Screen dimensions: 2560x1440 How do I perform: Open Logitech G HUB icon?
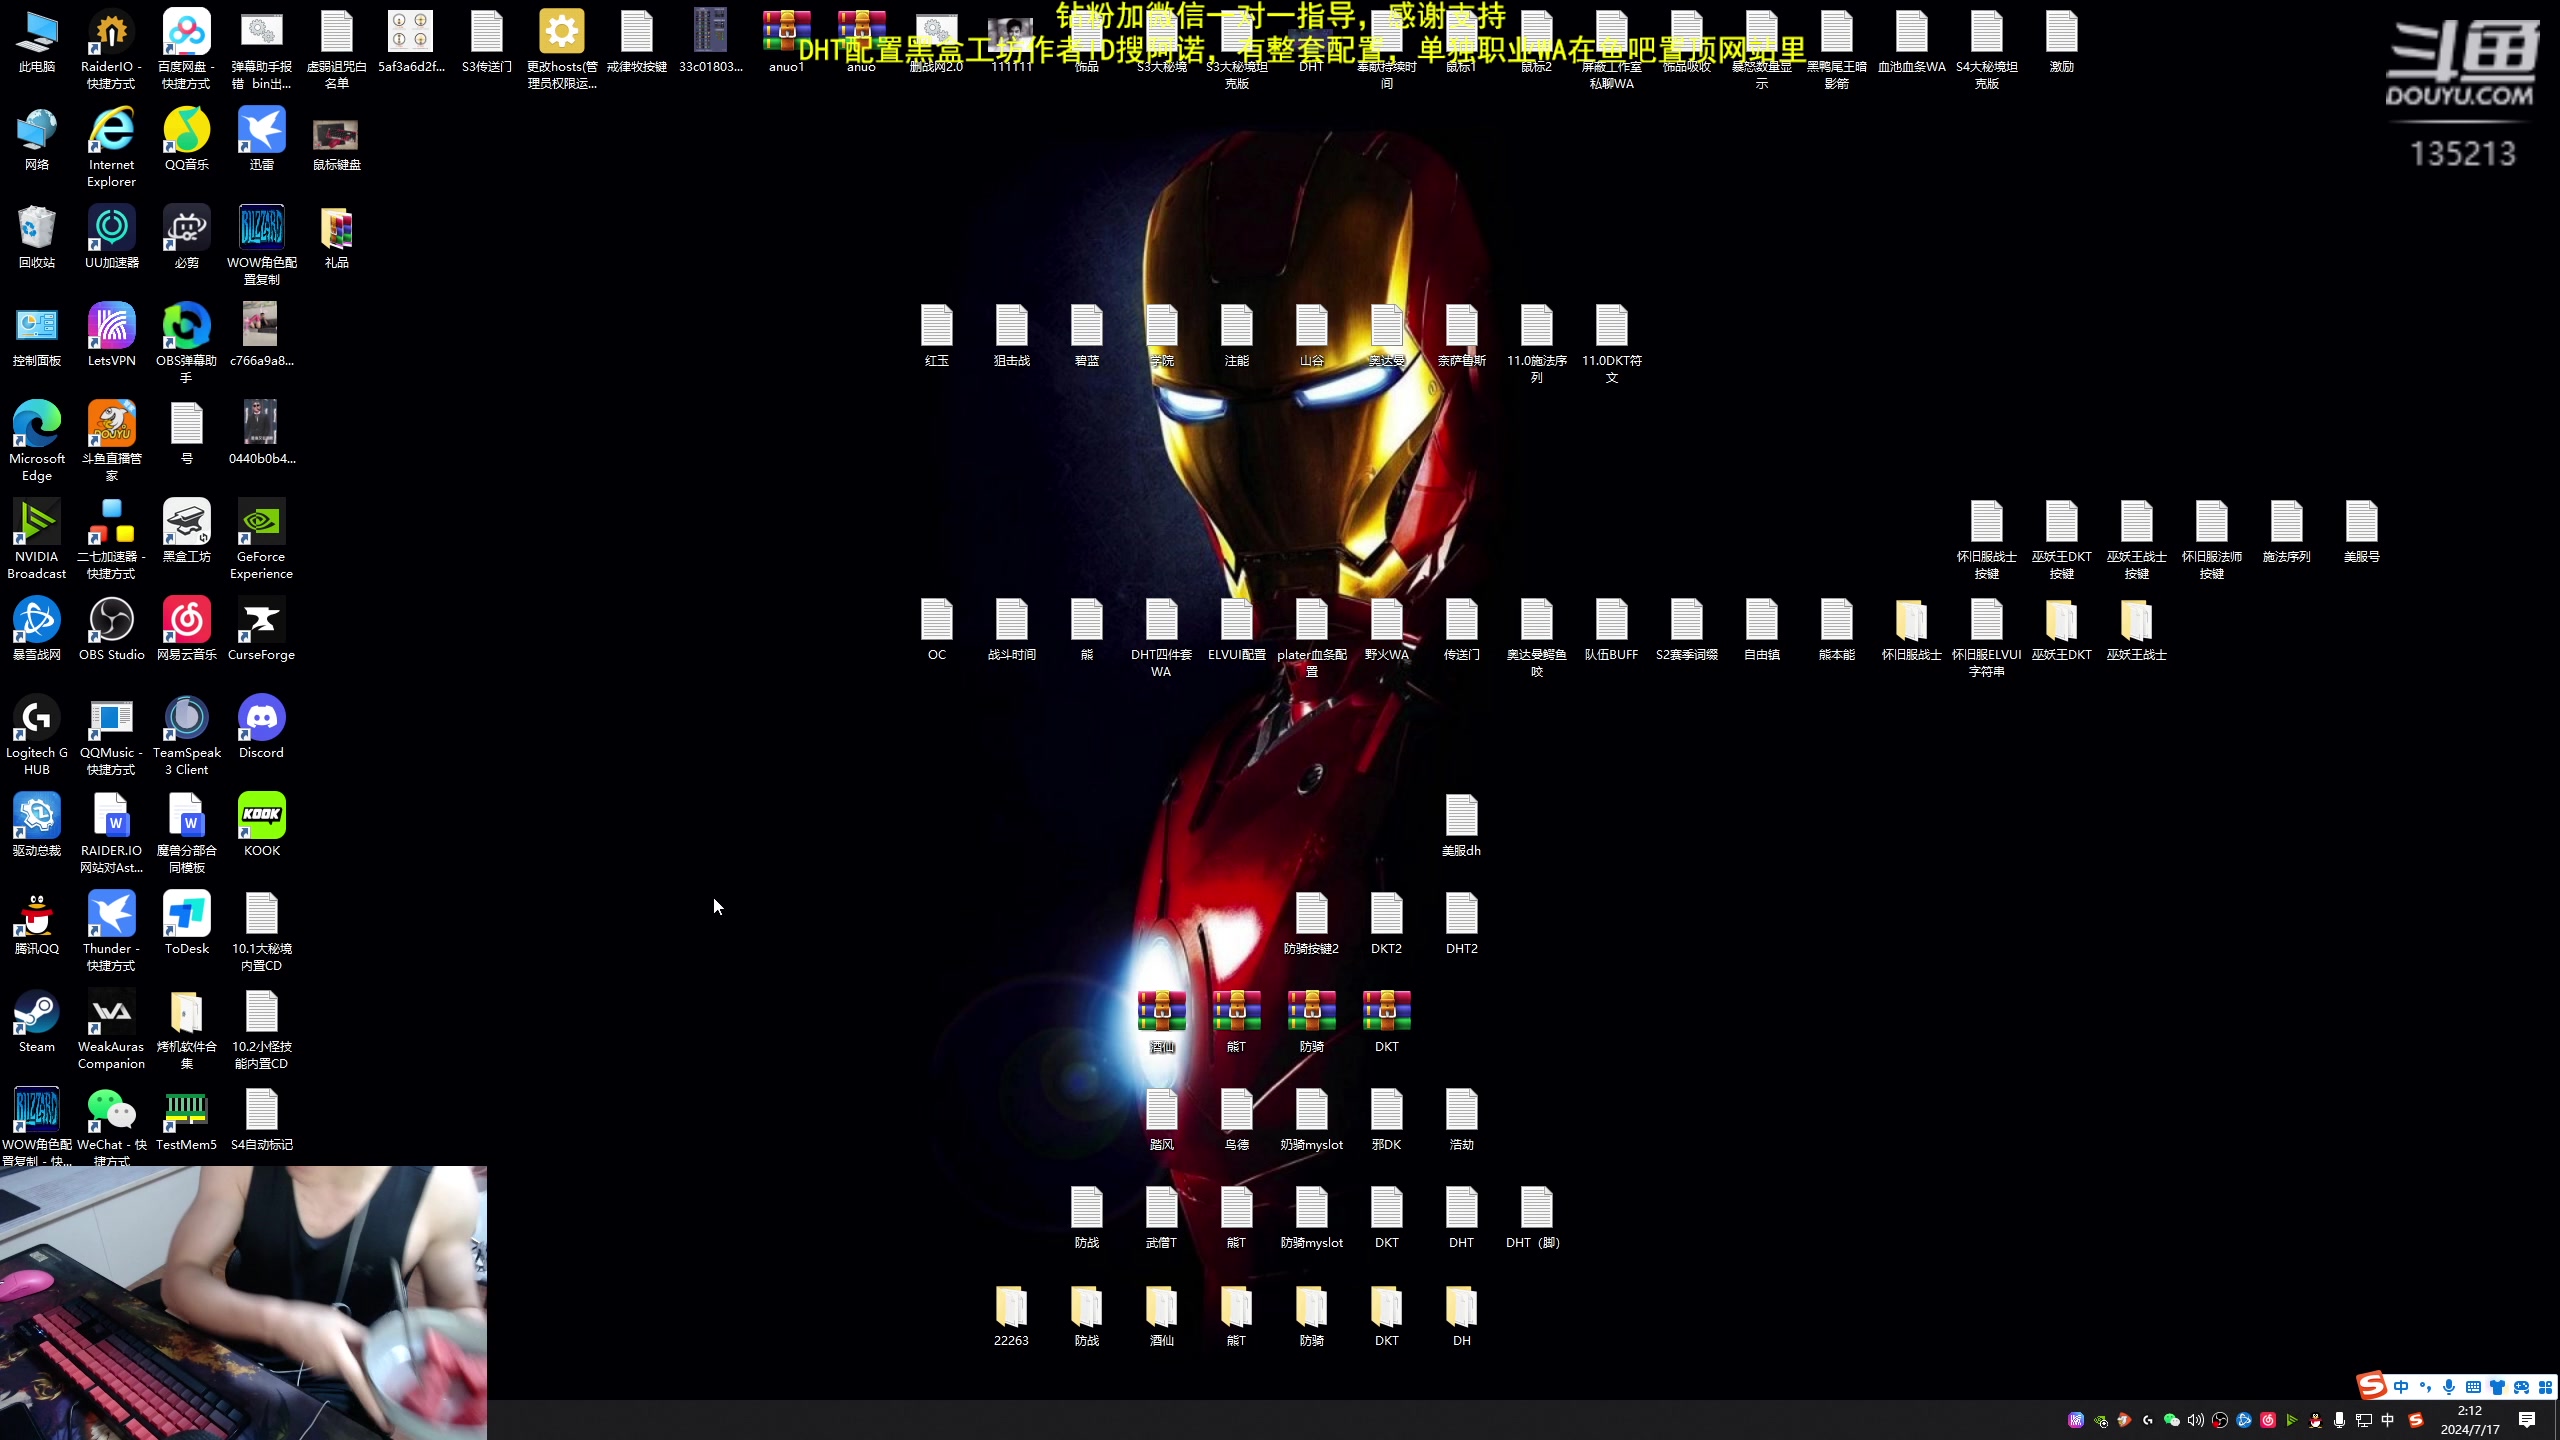[37, 736]
